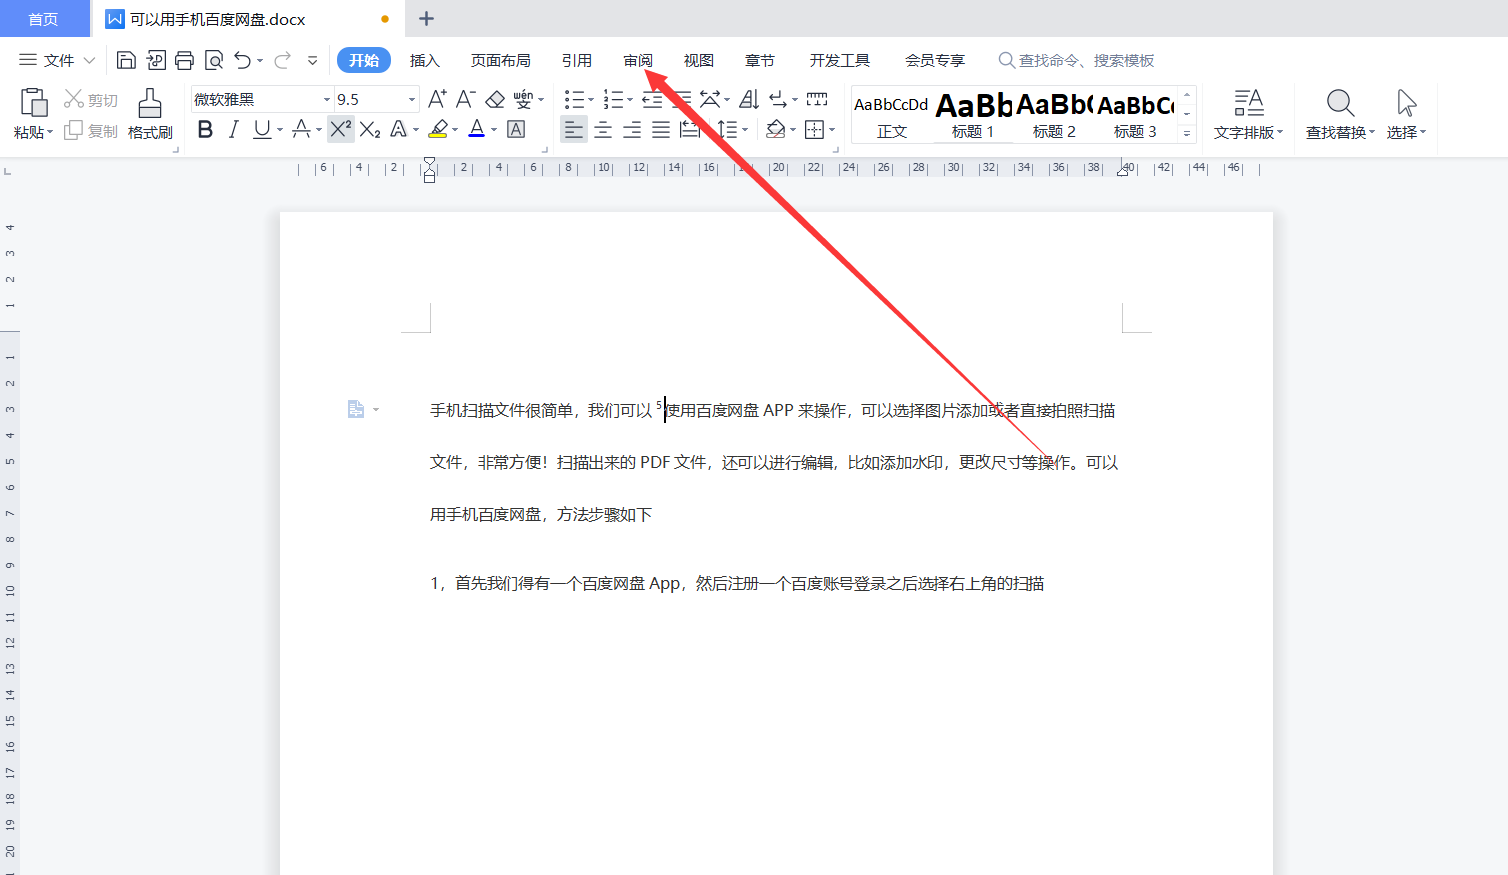Screen dimensions: 1508x875
Task: Open the View (视图) tab
Action: point(698,60)
